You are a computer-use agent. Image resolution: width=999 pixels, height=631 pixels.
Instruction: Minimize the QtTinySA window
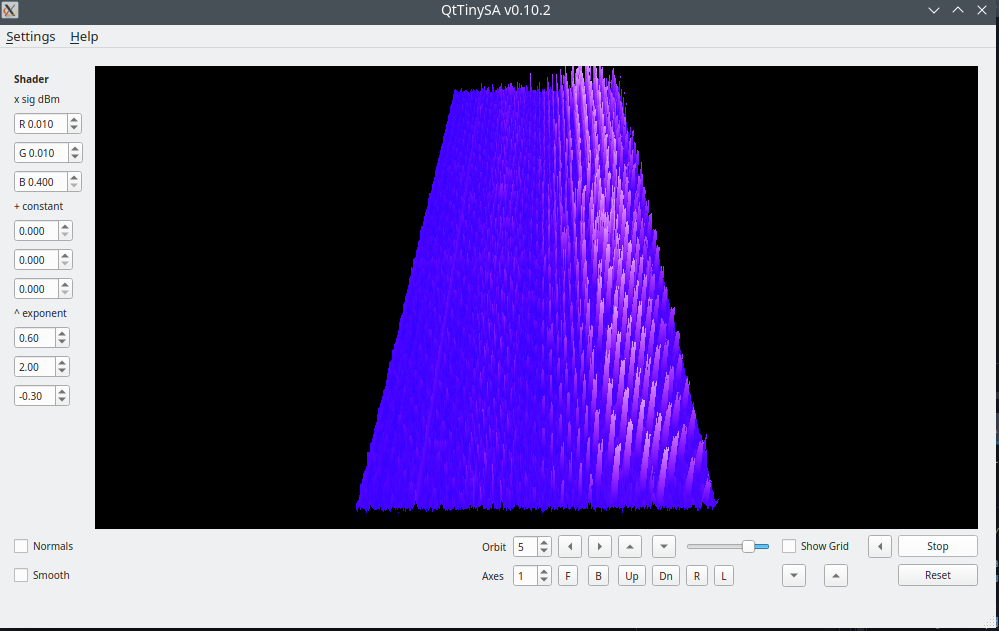pyautogui.click(x=933, y=10)
